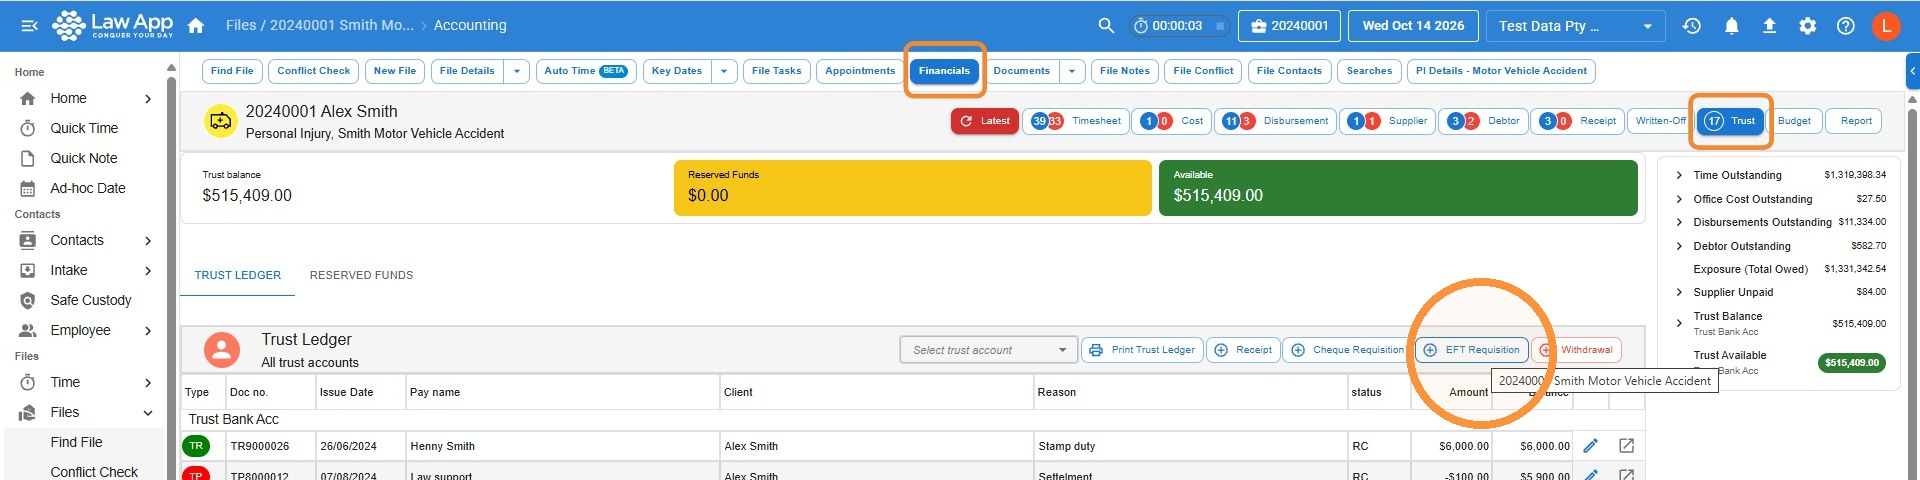
Task: Expand the Time Outstanding row
Action: point(1679,175)
